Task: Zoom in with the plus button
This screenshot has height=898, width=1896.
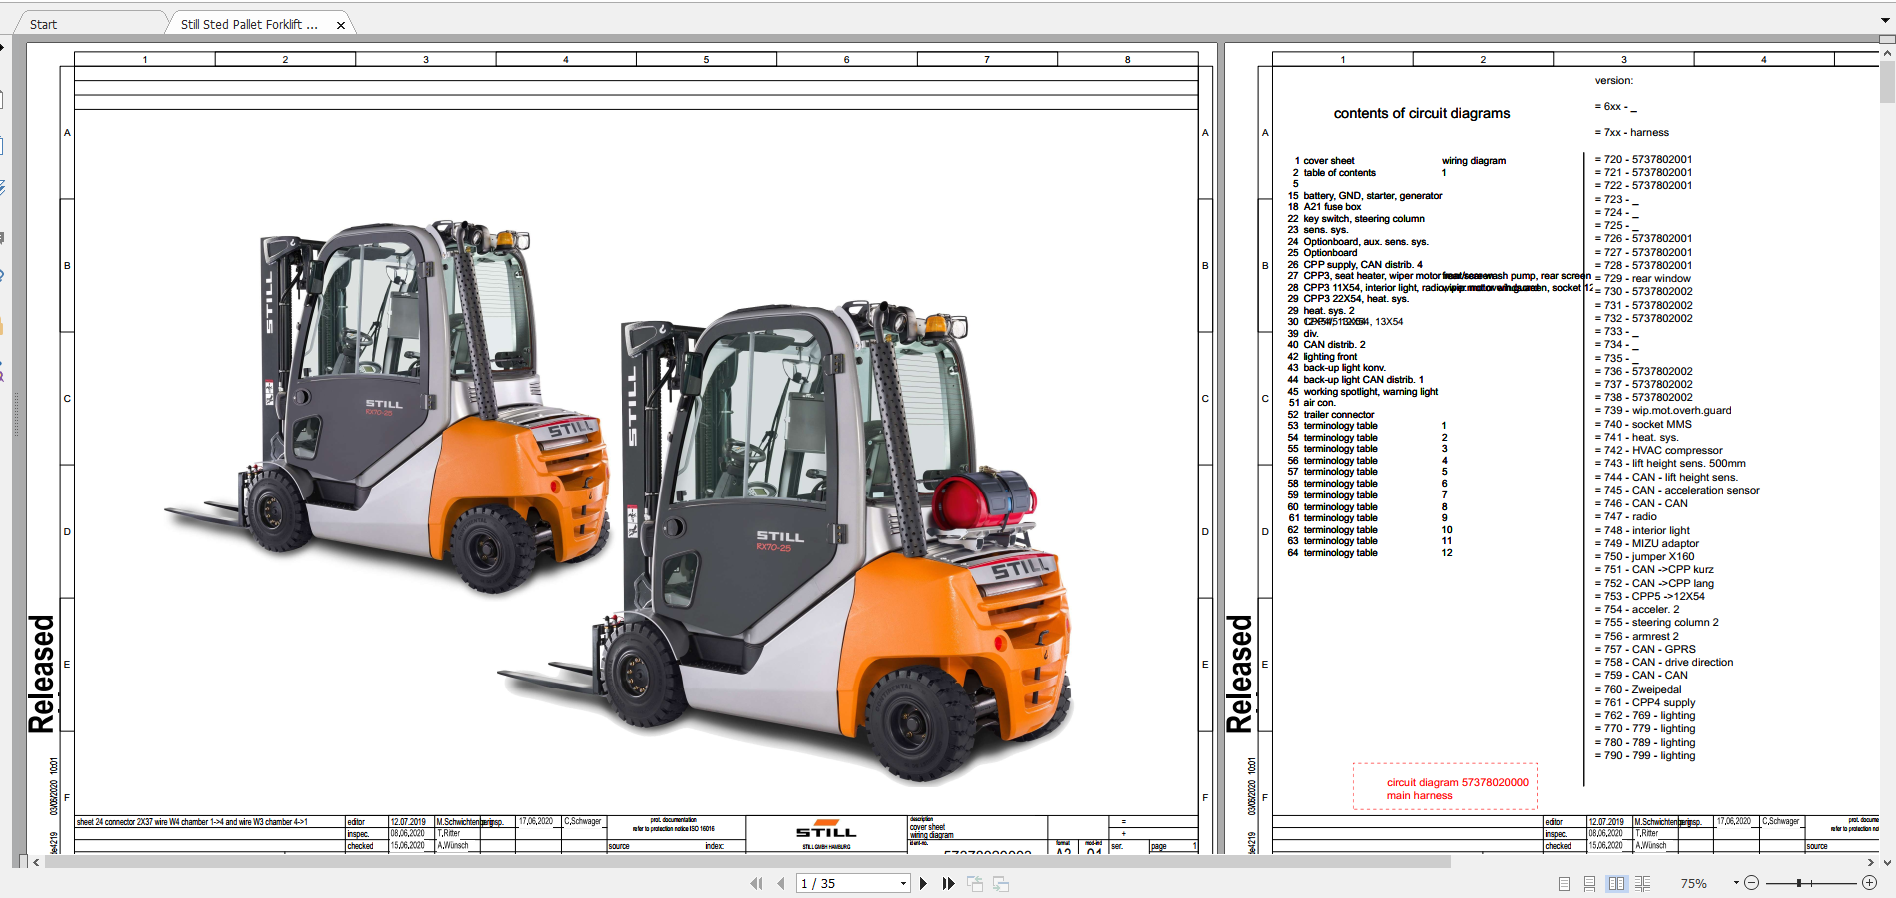Action: [x=1869, y=883]
